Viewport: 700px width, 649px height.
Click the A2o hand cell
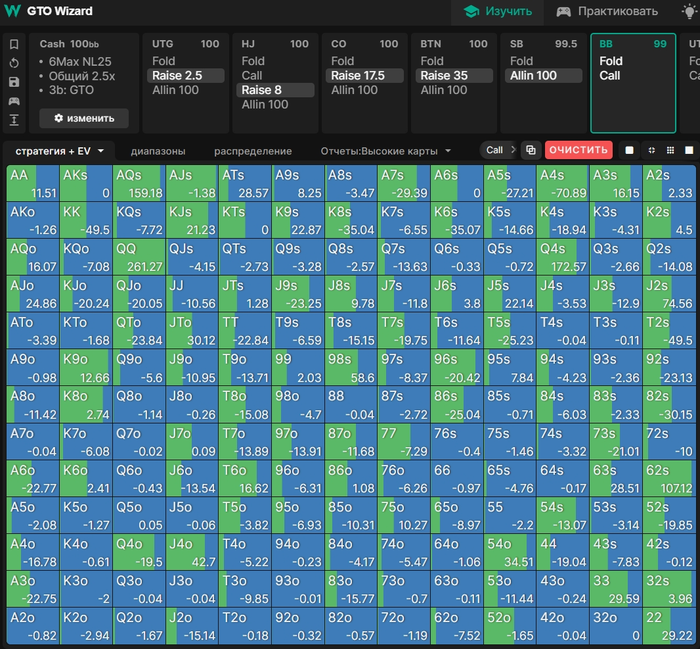pyautogui.click(x=33, y=626)
